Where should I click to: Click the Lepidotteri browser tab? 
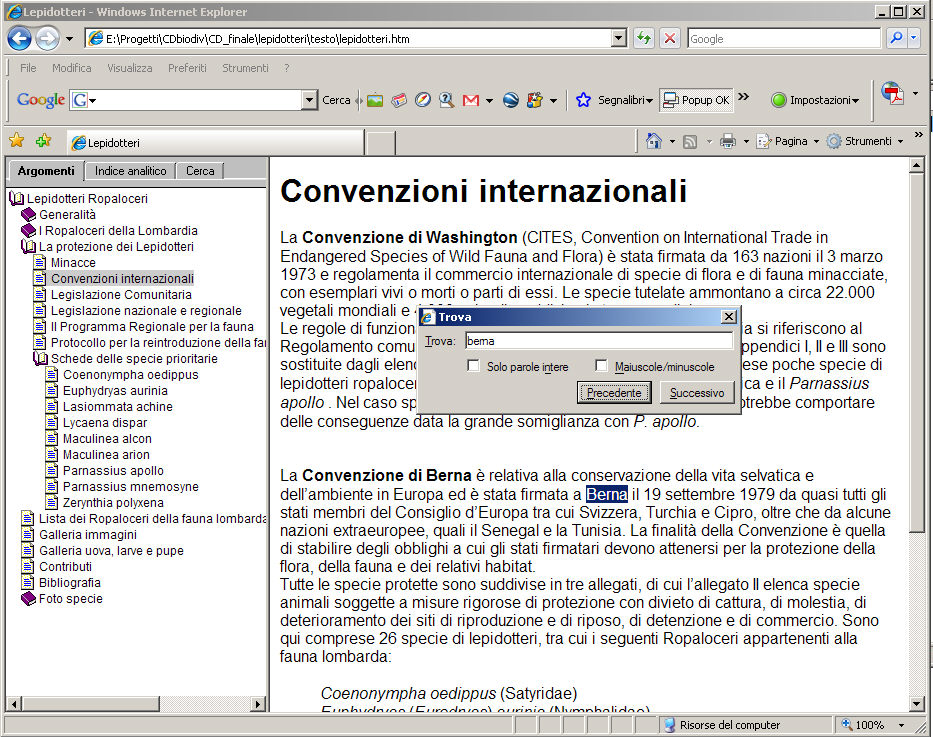point(215,143)
